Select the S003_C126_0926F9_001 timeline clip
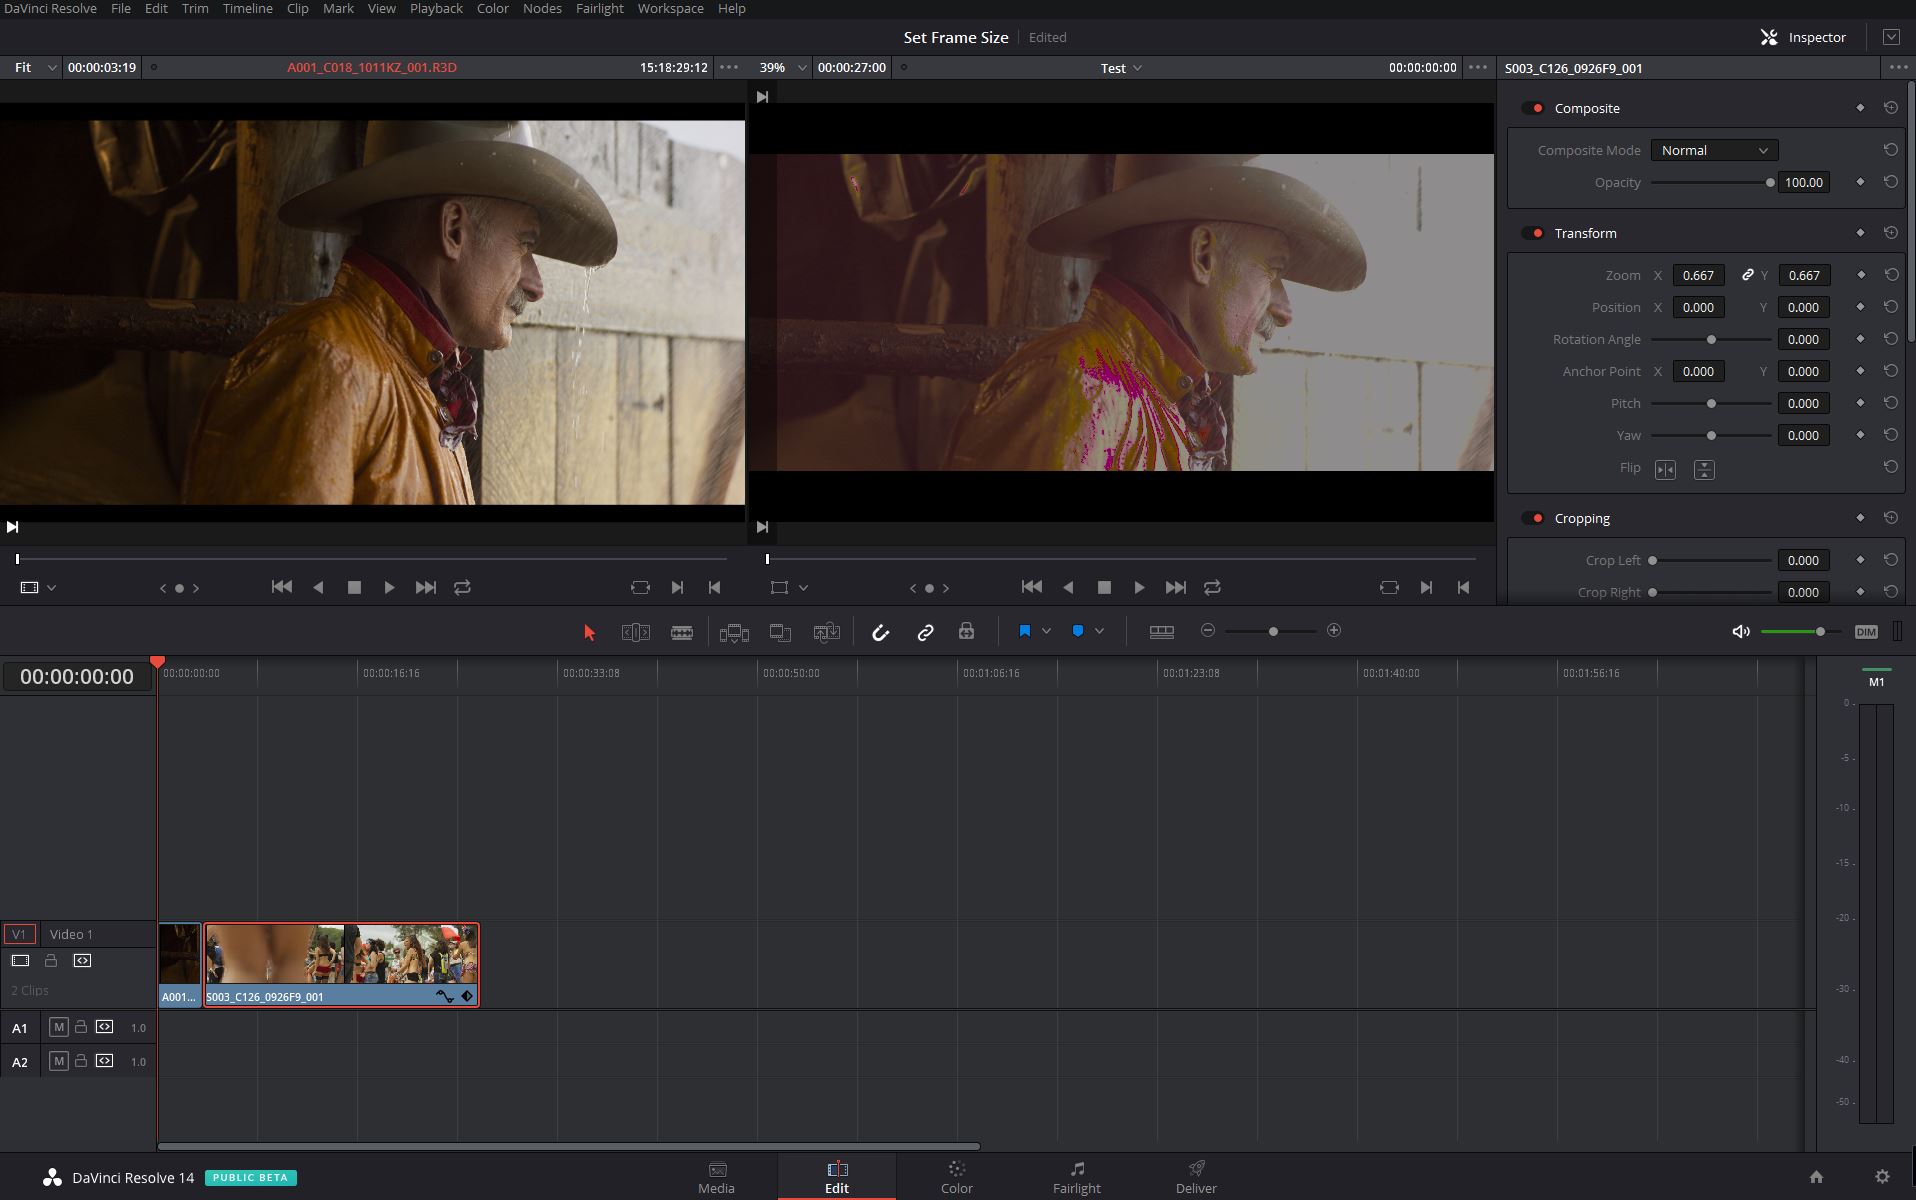Screen dimensions: 1916x1200 click(342, 965)
